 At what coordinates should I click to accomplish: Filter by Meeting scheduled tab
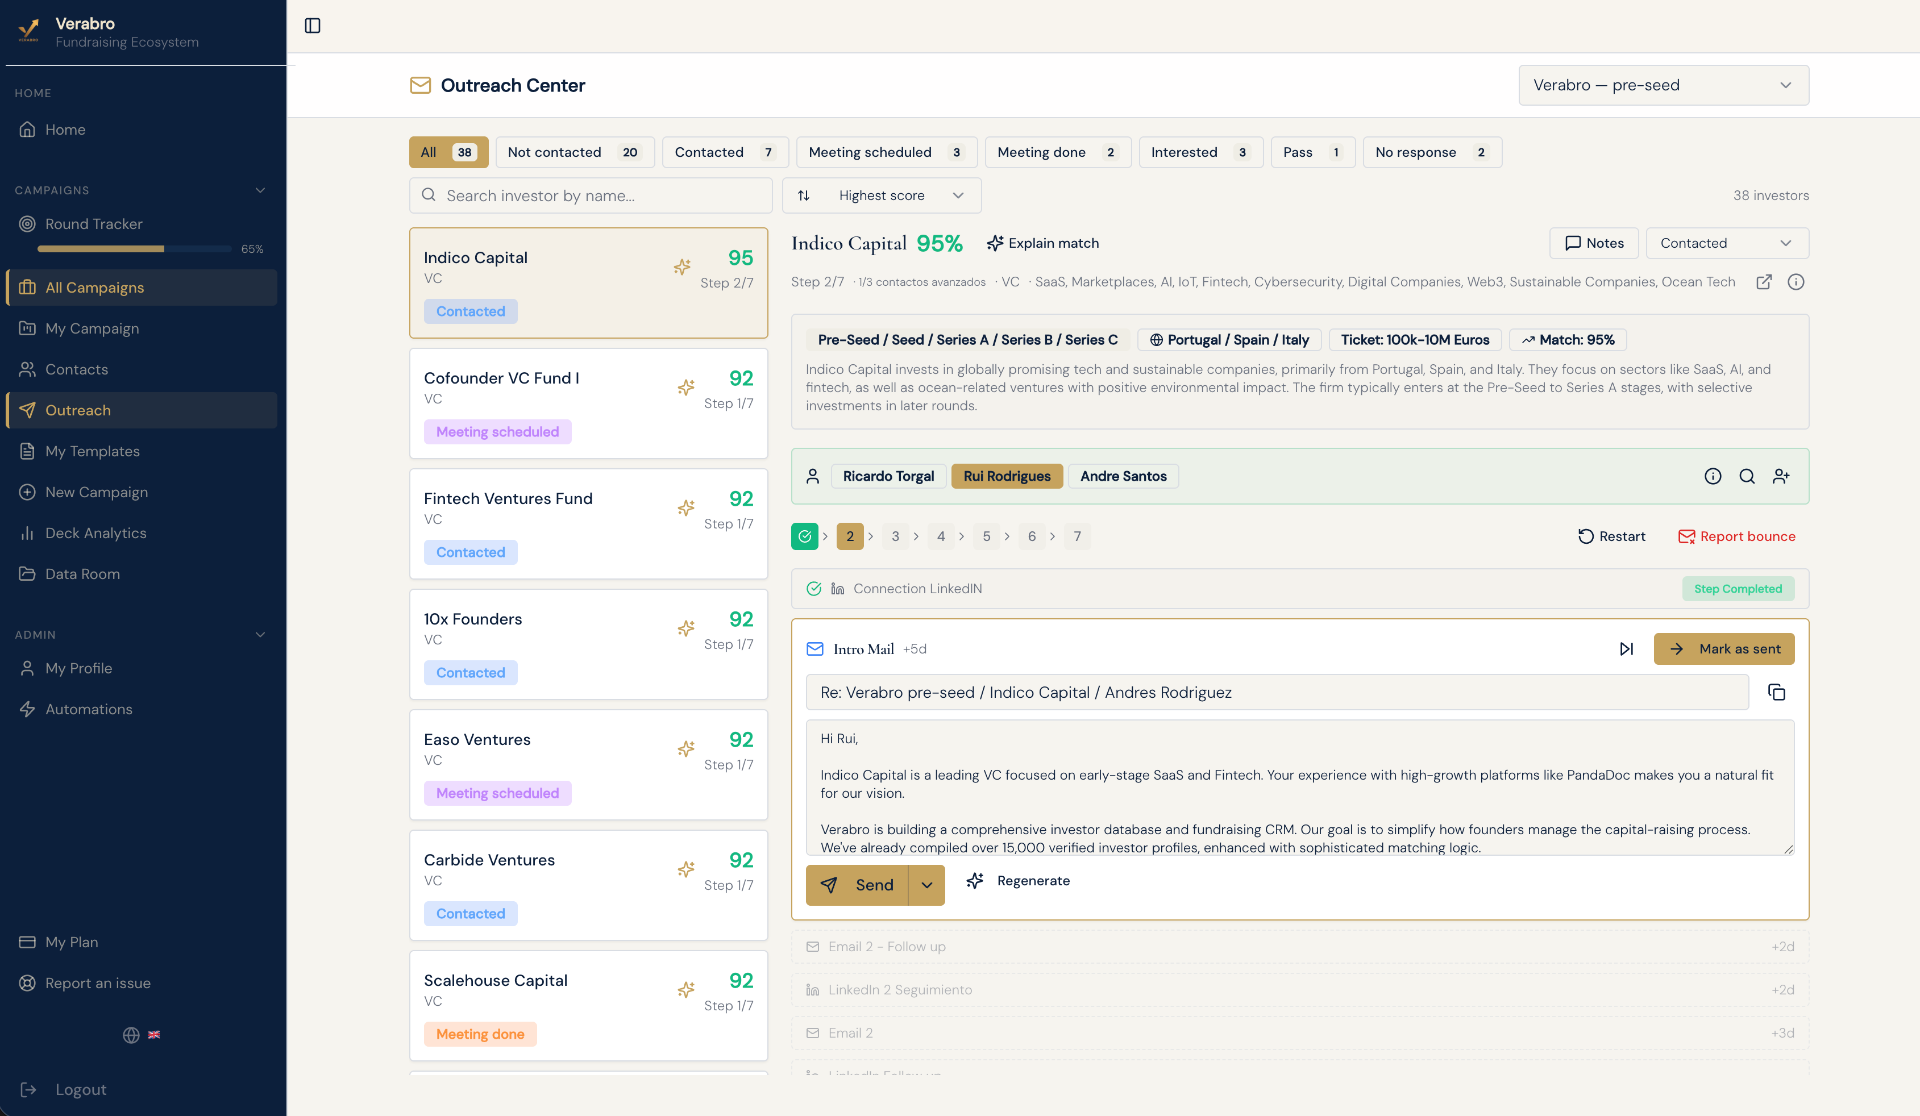(x=886, y=152)
